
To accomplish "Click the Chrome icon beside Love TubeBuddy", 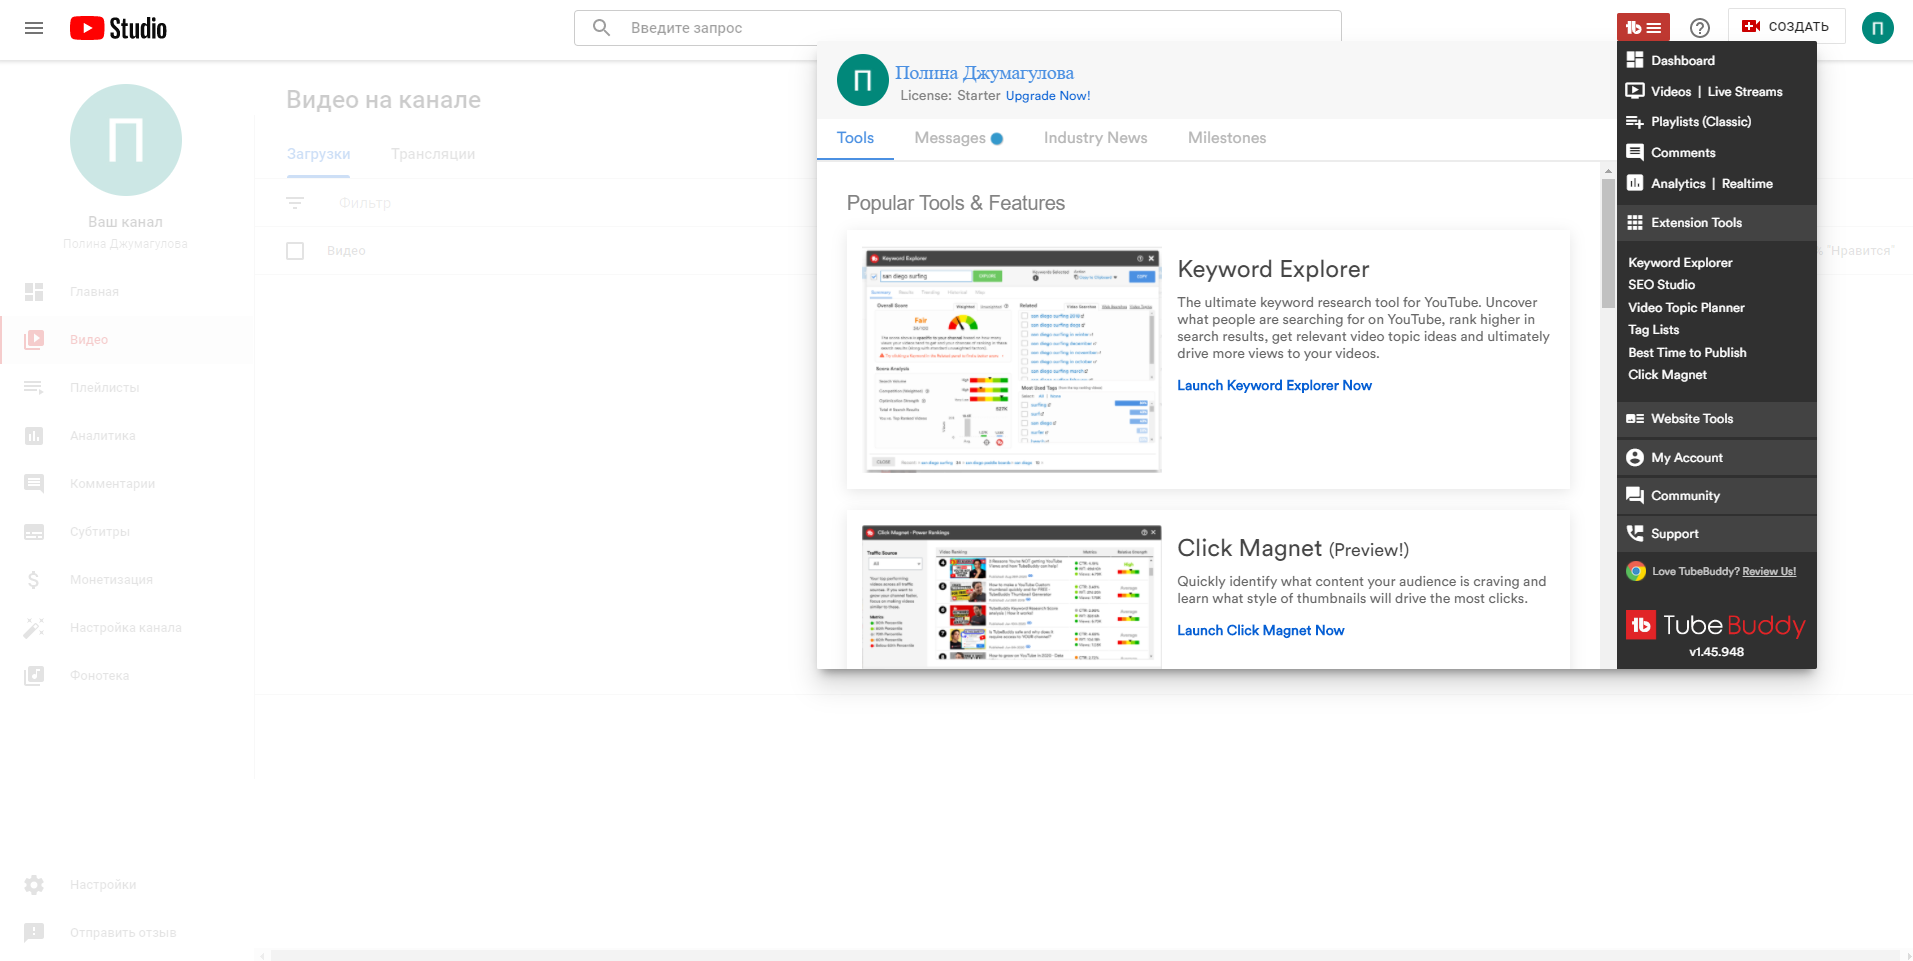I will pyautogui.click(x=1636, y=571).
